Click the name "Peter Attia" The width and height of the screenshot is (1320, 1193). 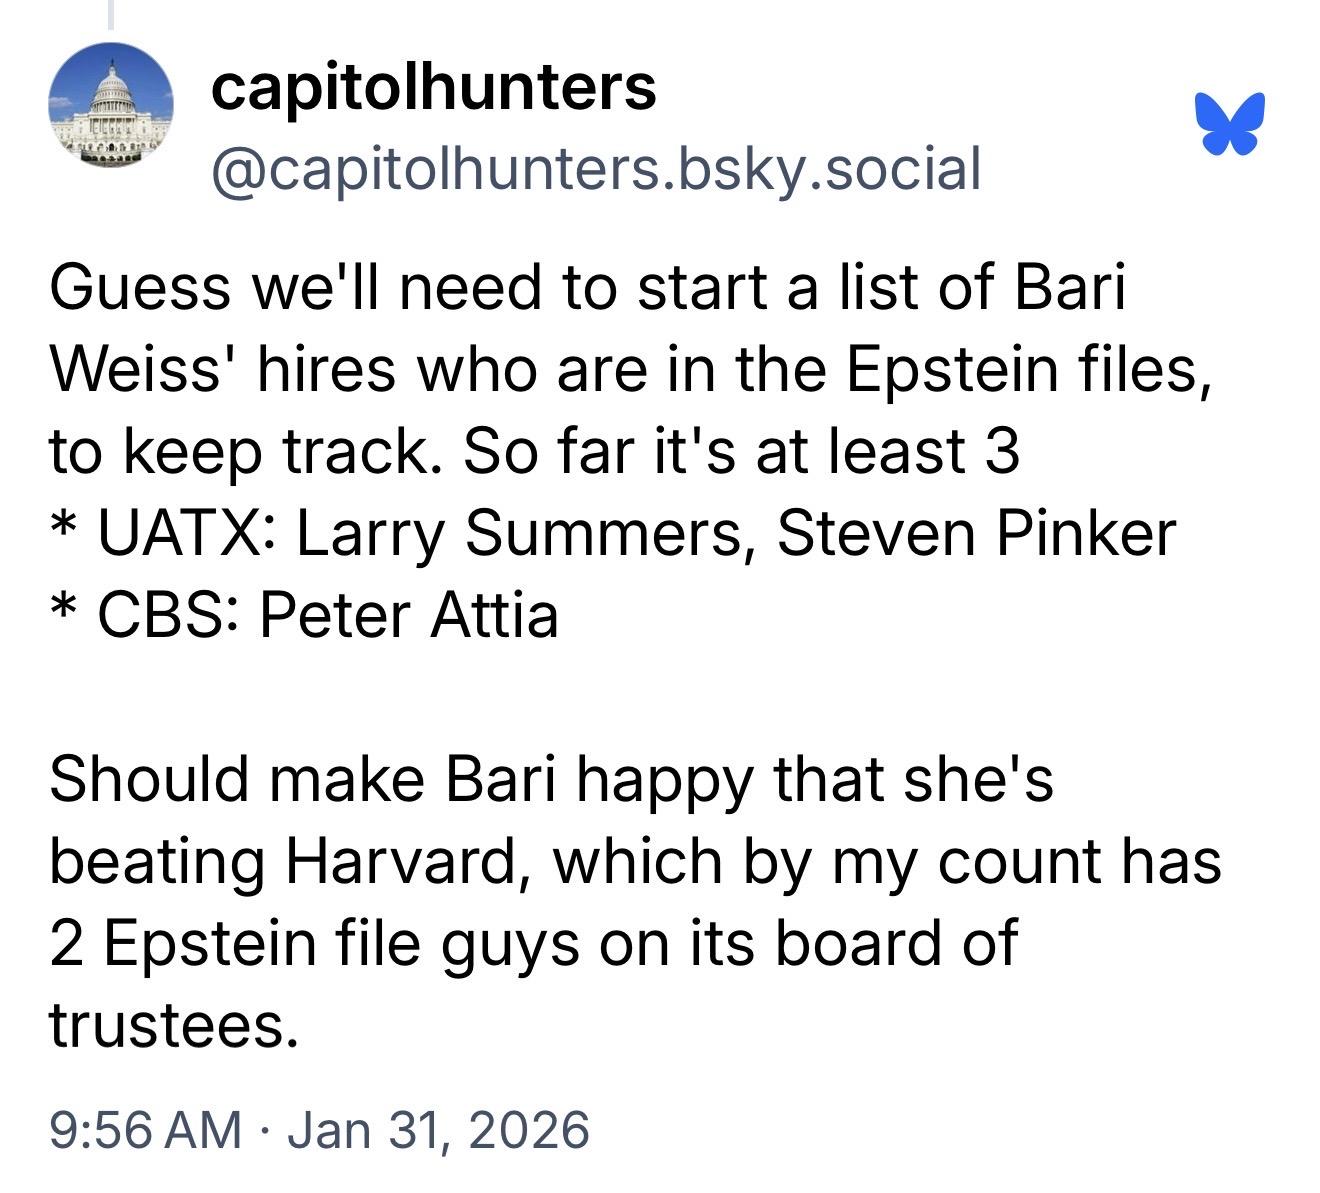click(x=409, y=616)
